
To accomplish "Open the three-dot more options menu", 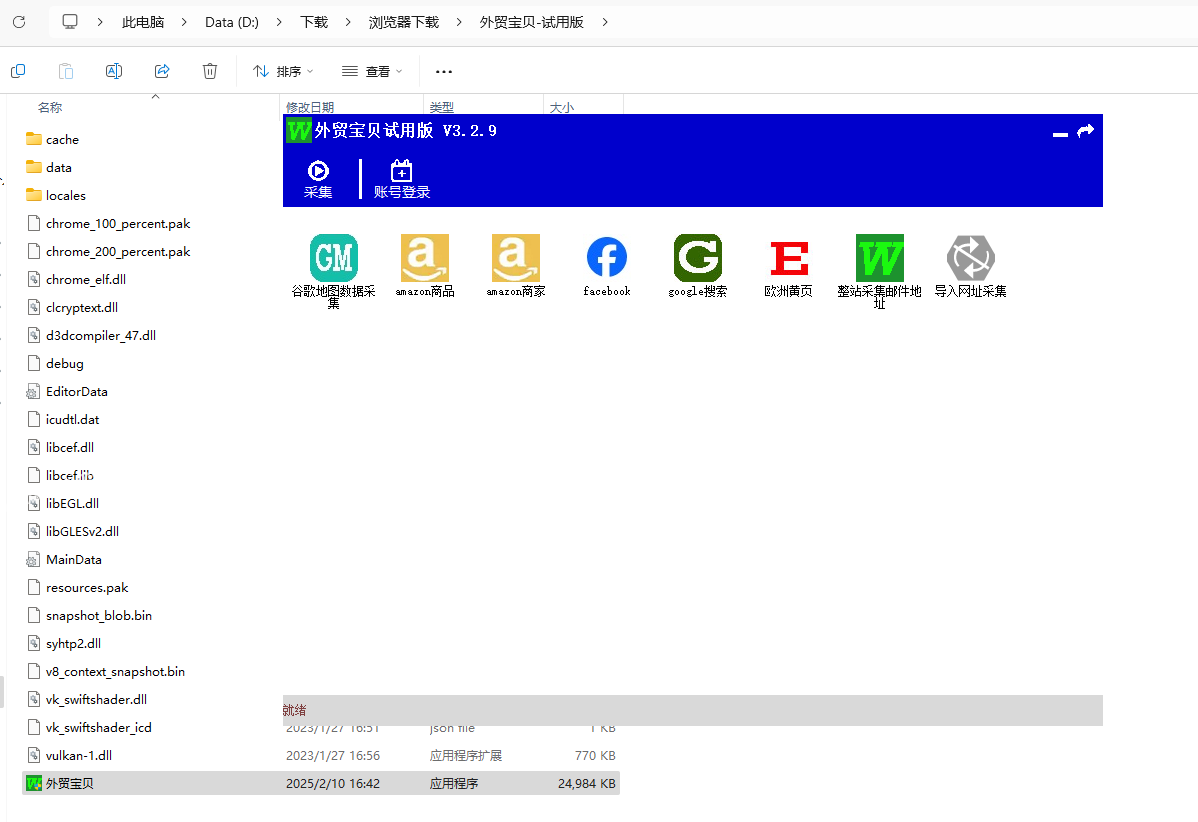I will click(x=444, y=71).
